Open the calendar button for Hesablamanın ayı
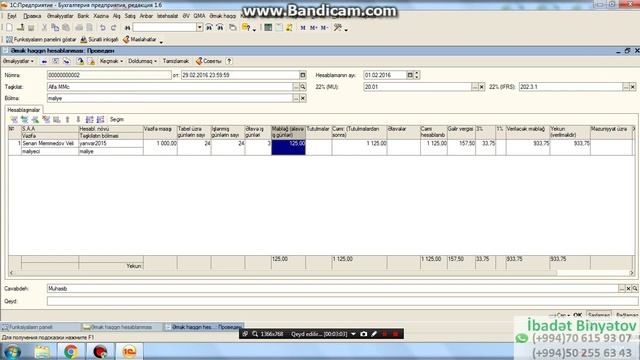Screen dimensions: 640x360 pyautogui.click(x=410, y=75)
